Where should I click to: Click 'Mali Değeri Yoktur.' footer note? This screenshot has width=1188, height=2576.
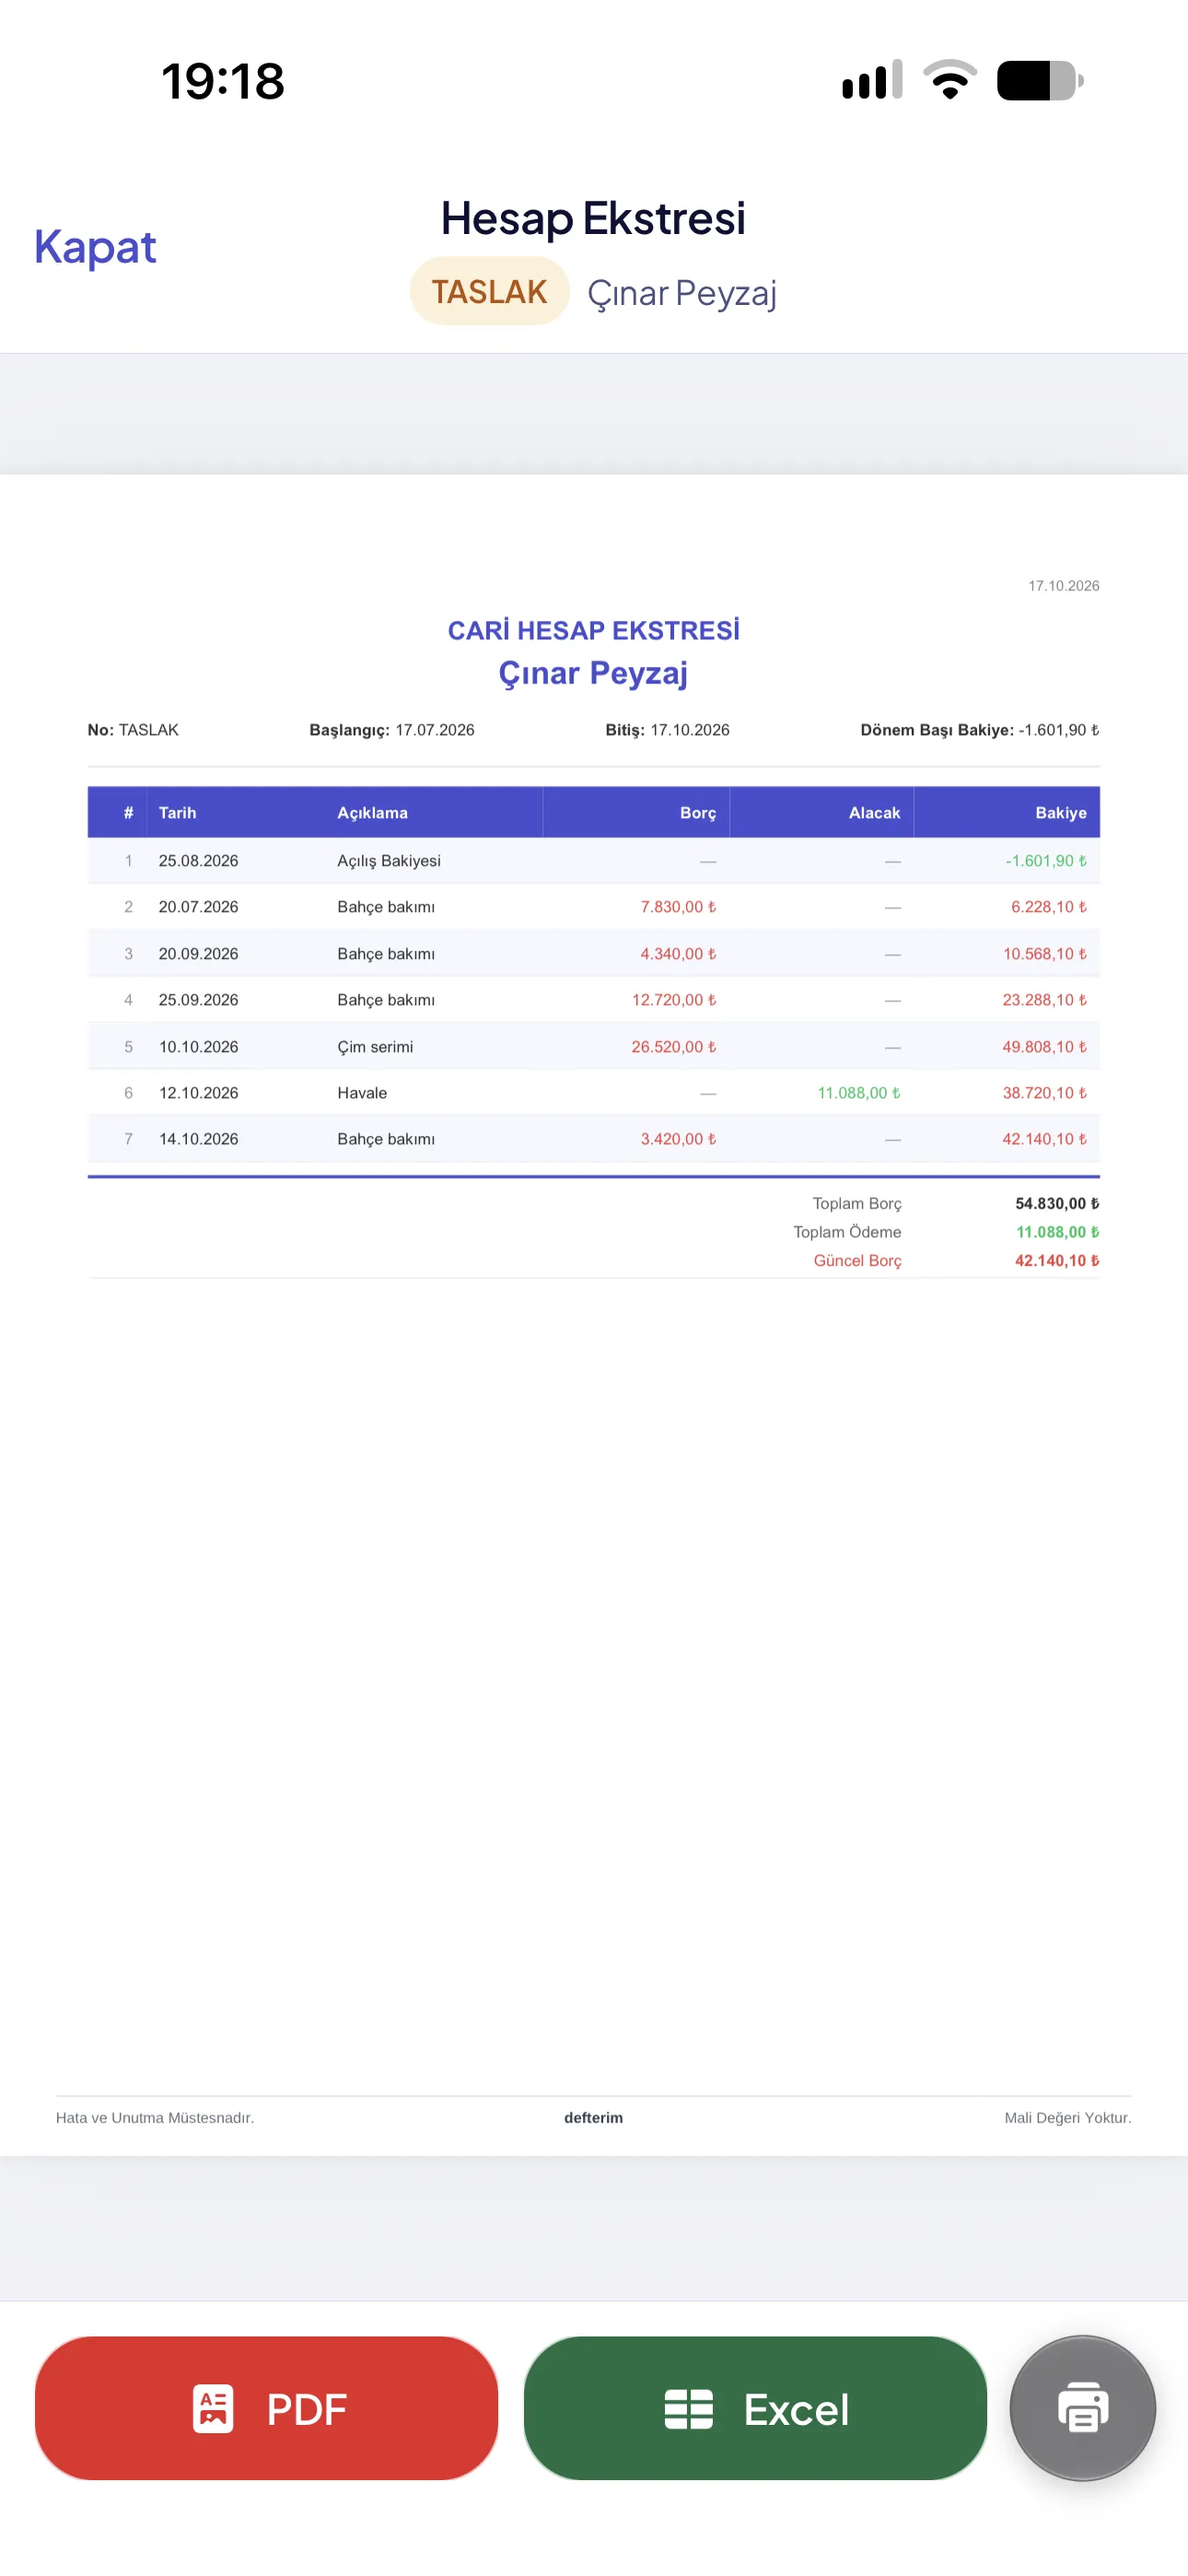click(x=1068, y=2117)
